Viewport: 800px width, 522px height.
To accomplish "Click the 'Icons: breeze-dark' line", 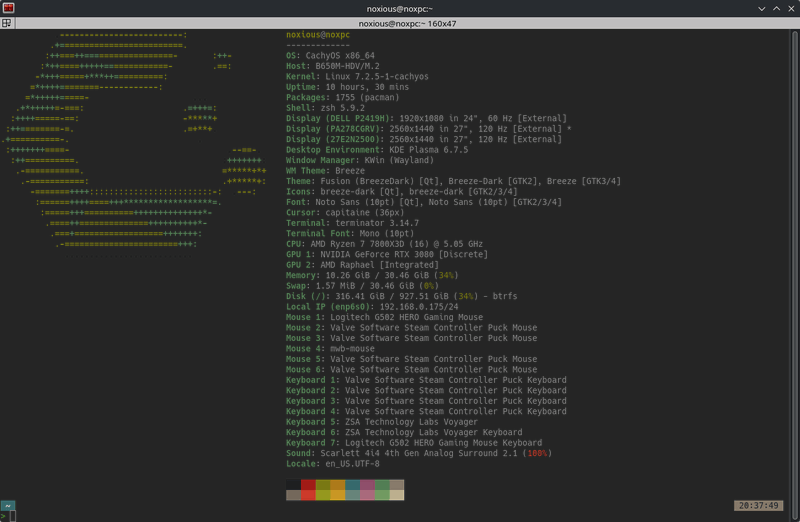I will [402, 192].
